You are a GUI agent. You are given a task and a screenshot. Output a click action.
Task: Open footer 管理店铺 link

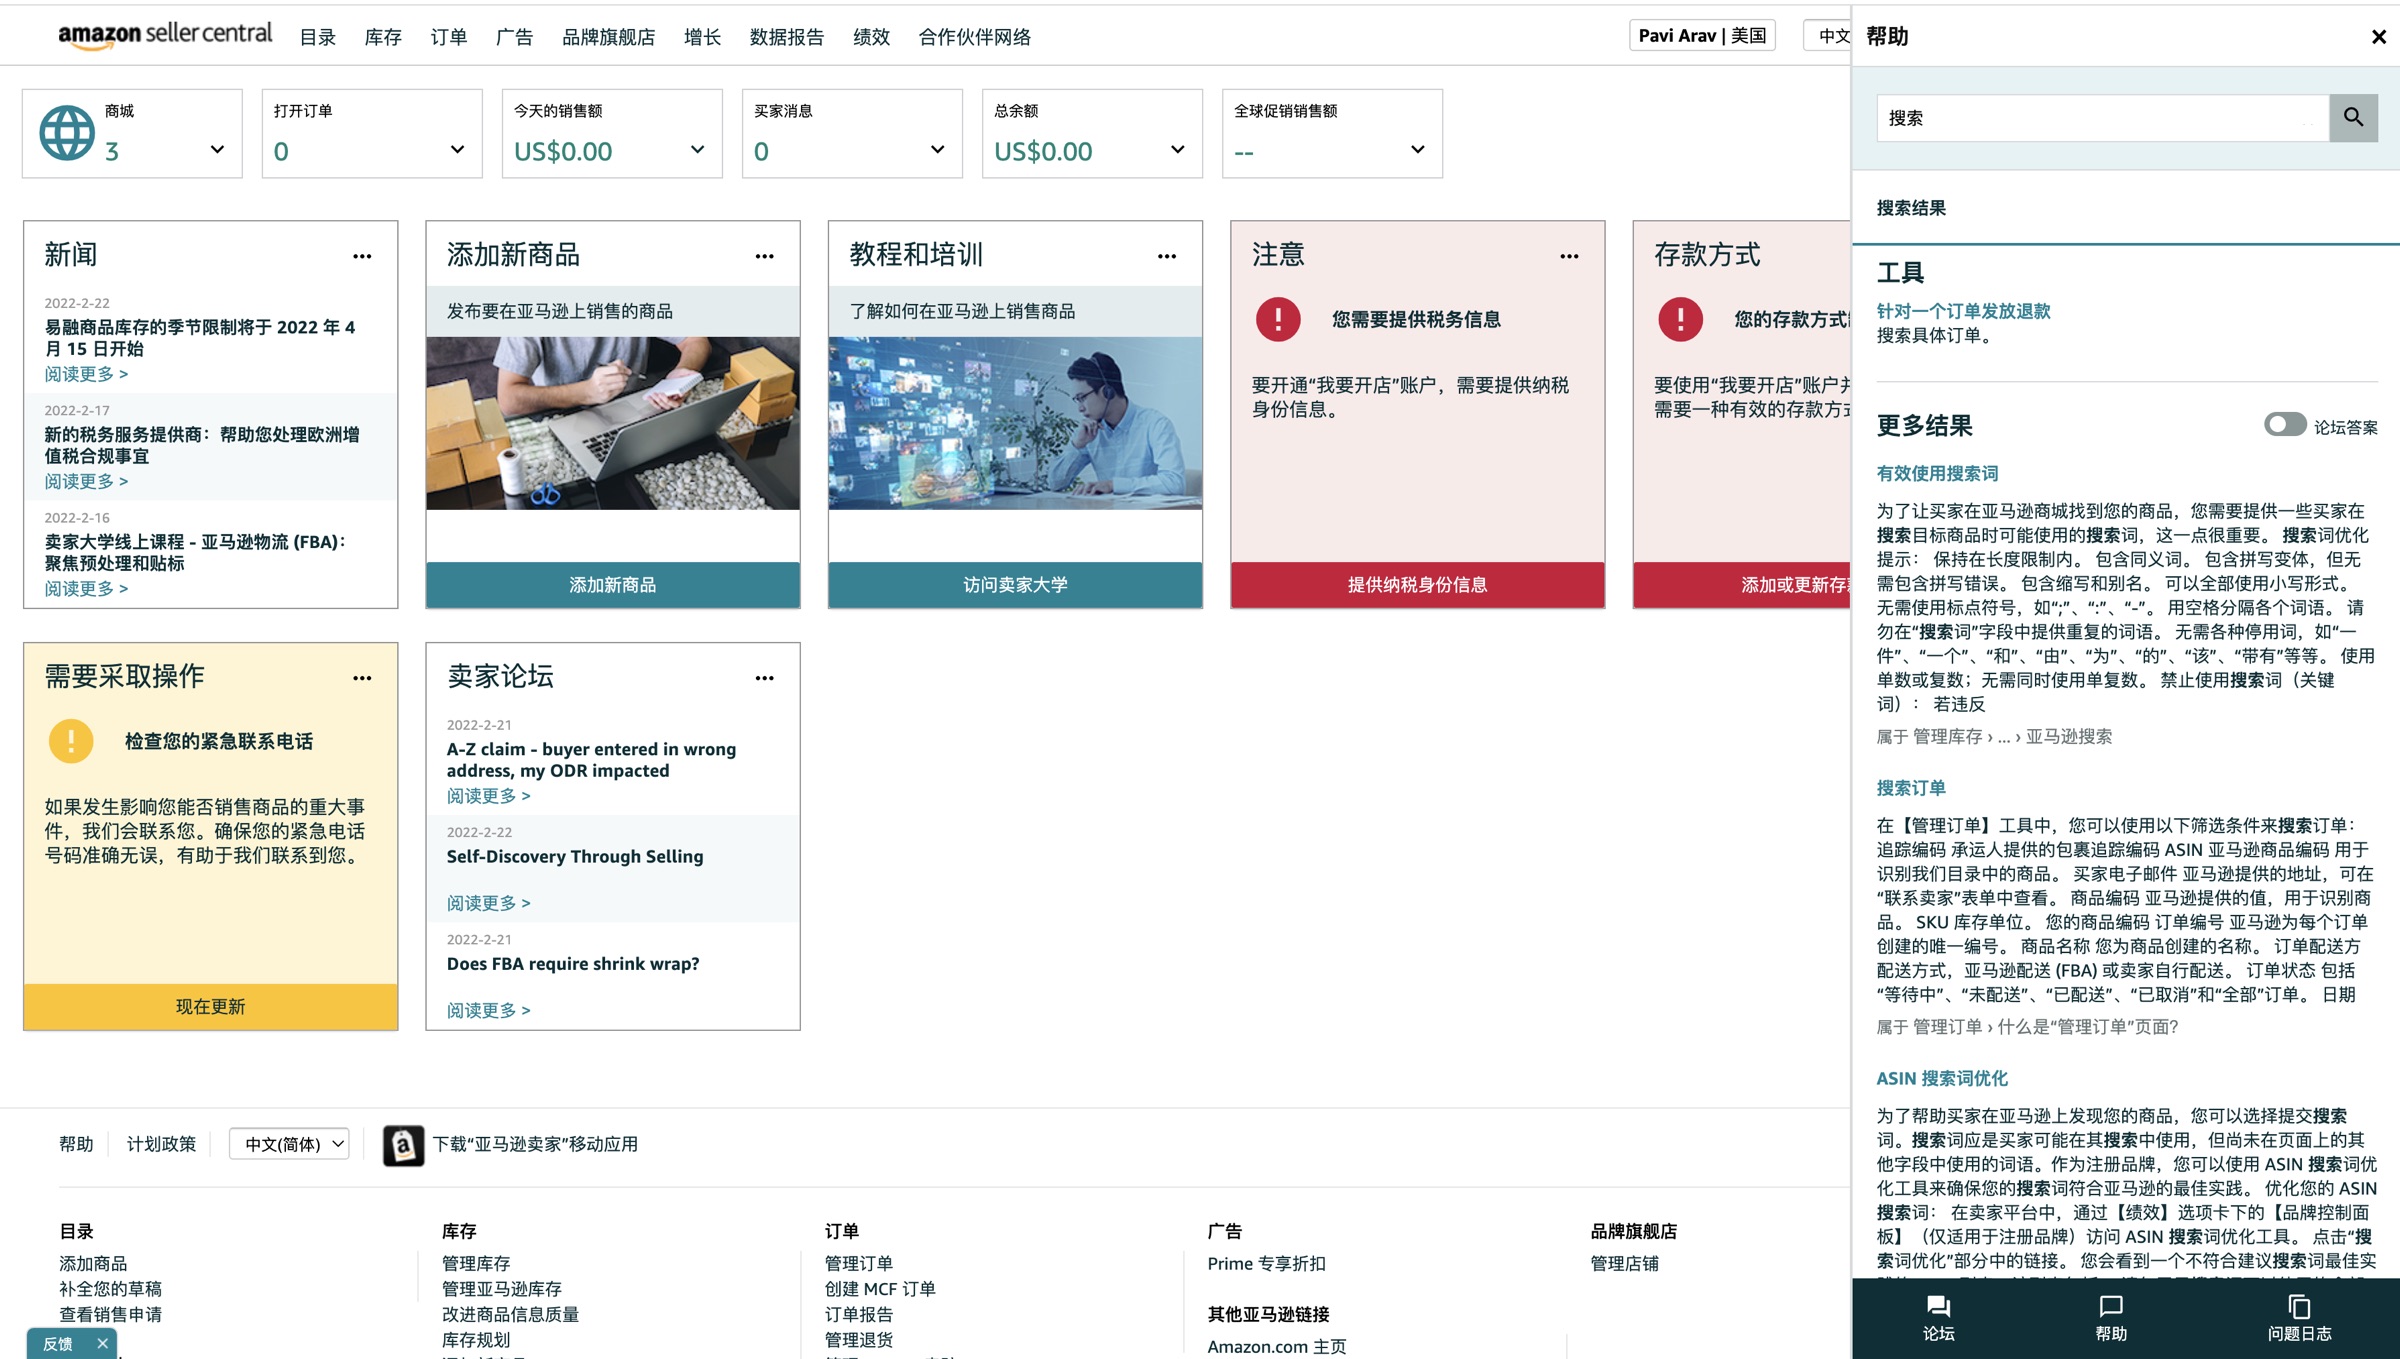[x=1624, y=1264]
